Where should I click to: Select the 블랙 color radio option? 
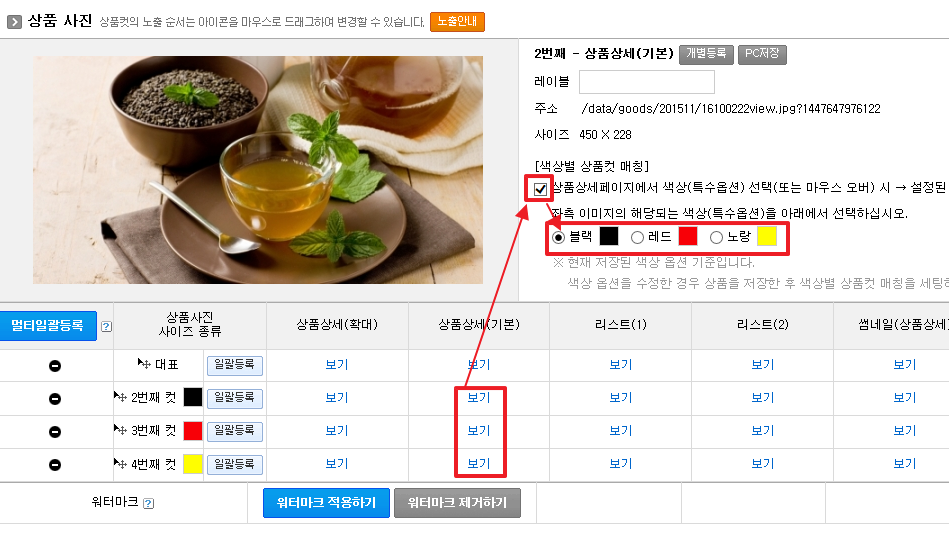558,237
